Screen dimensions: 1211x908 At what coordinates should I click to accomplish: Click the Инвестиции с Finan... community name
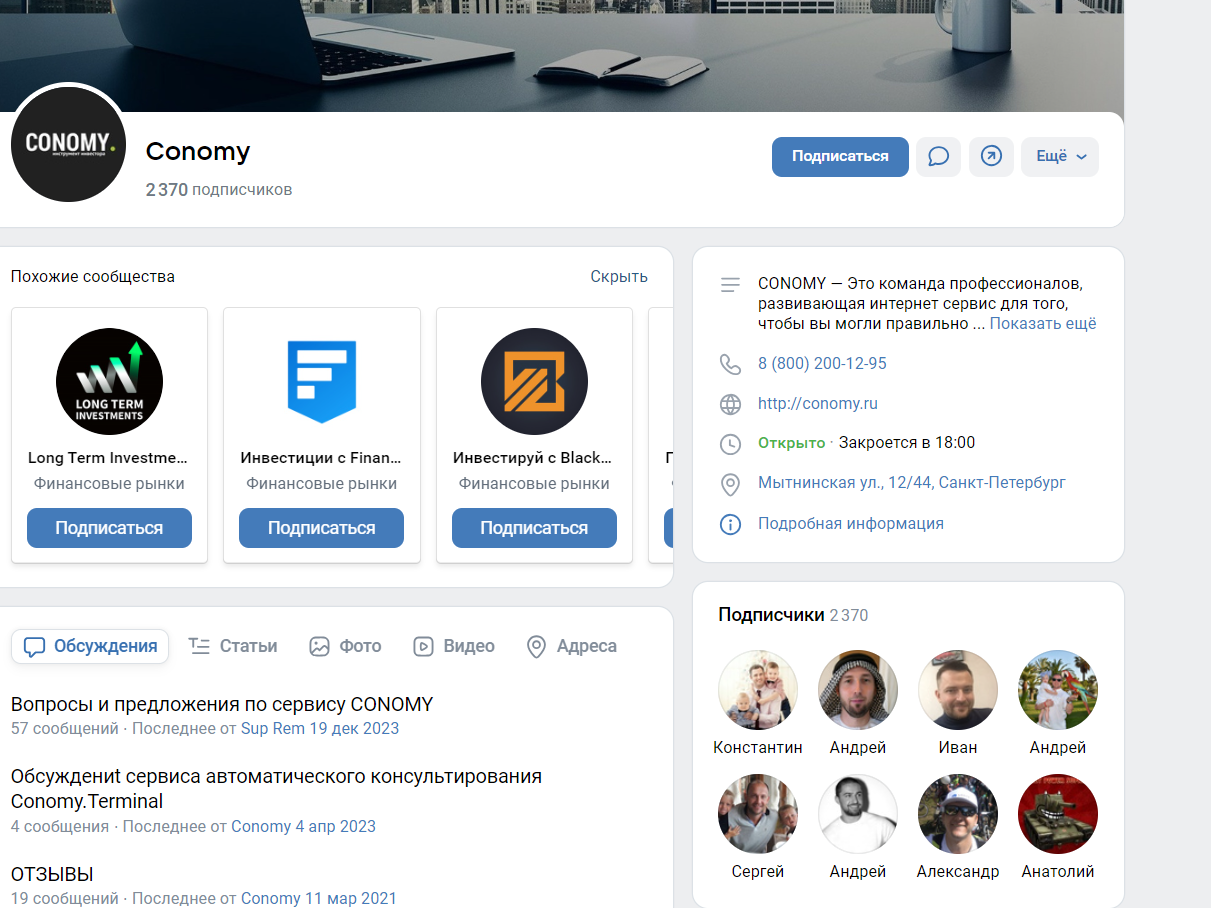322,458
